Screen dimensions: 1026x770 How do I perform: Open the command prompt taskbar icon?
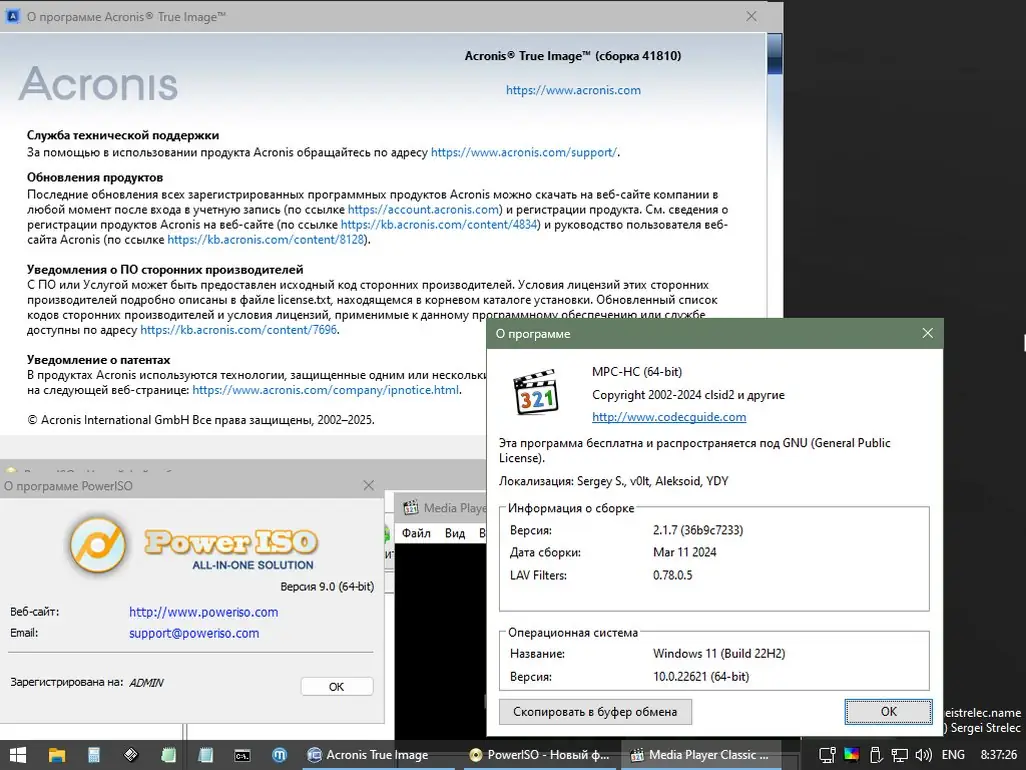click(x=242, y=755)
